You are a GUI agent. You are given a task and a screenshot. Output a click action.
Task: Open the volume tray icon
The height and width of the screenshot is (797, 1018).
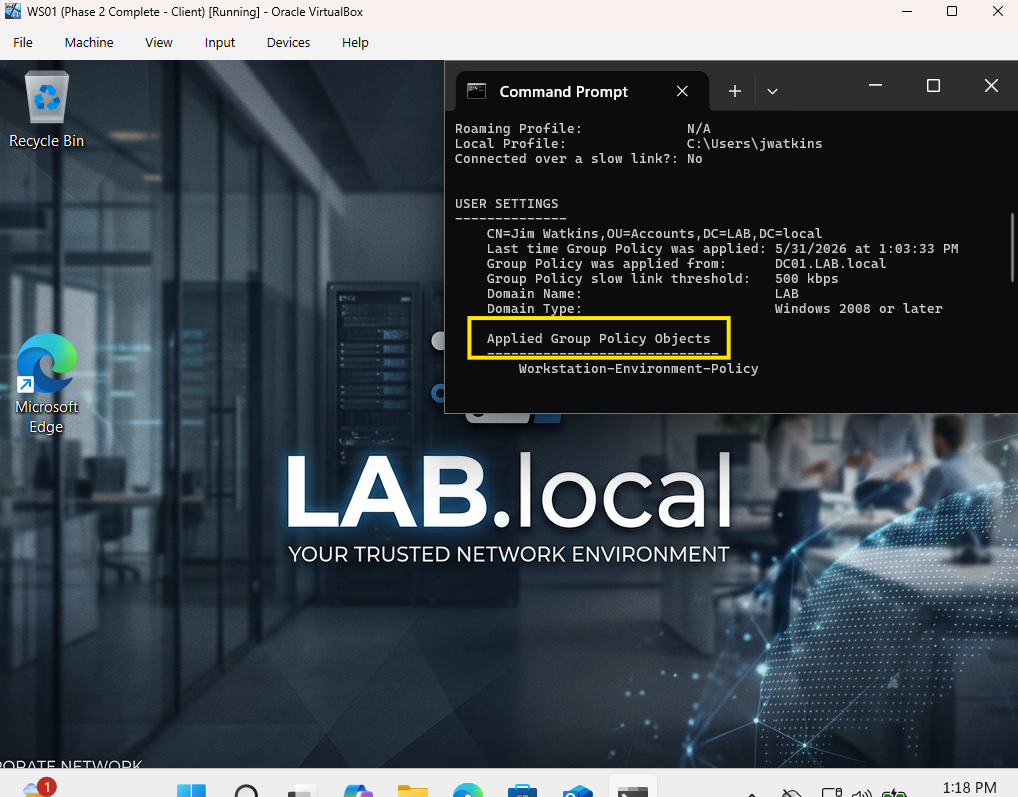click(x=862, y=793)
